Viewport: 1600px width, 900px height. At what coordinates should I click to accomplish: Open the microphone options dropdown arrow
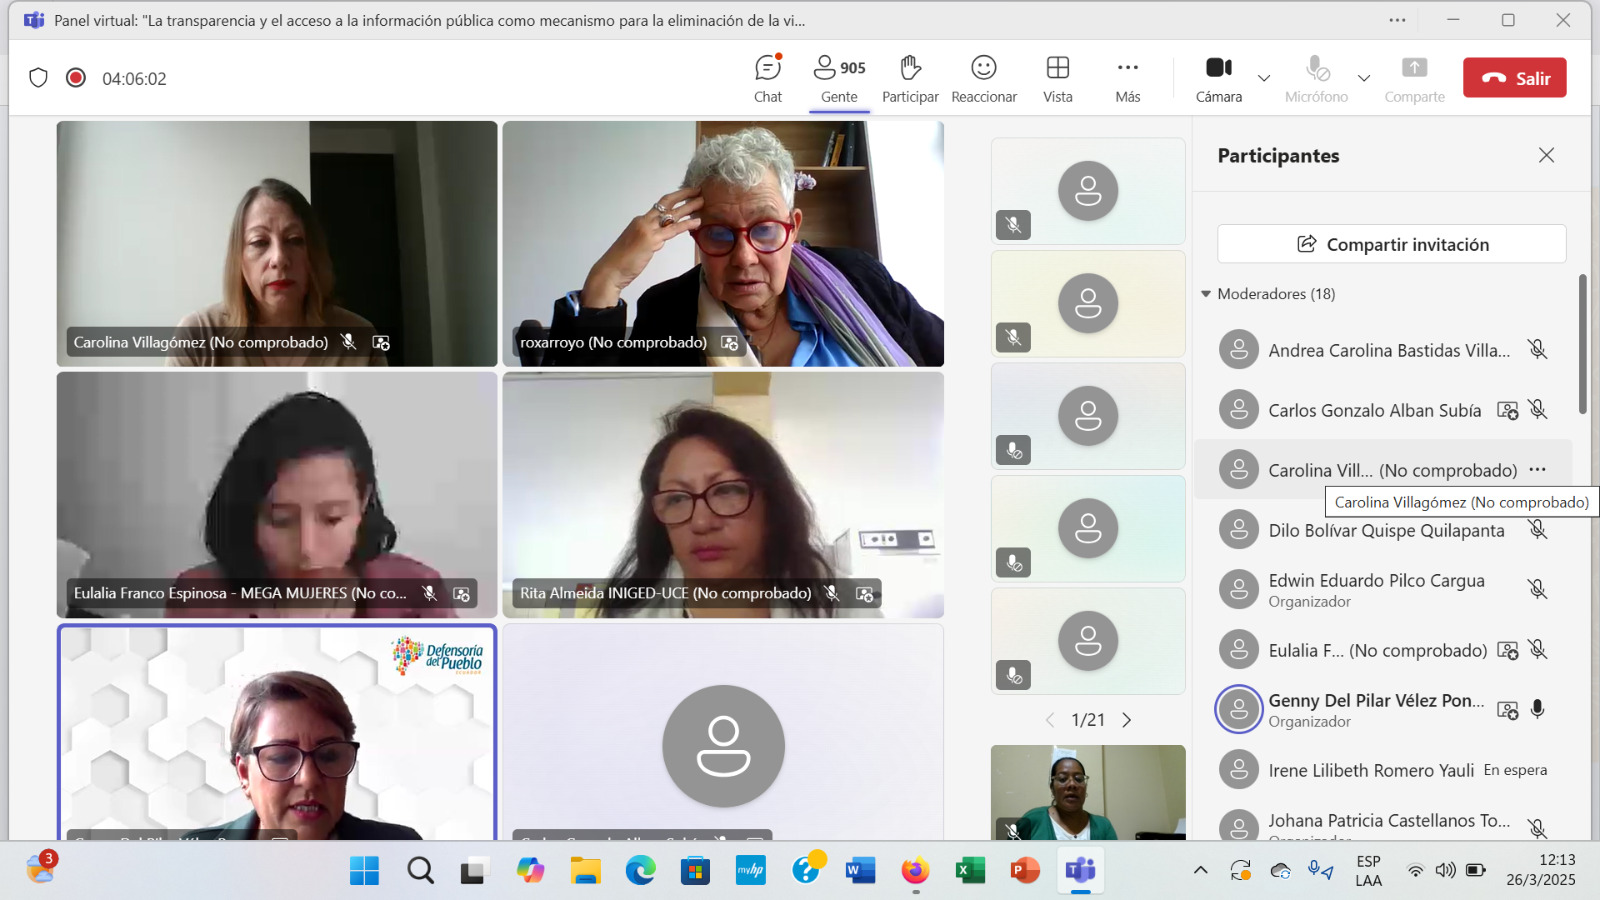coord(1363,78)
